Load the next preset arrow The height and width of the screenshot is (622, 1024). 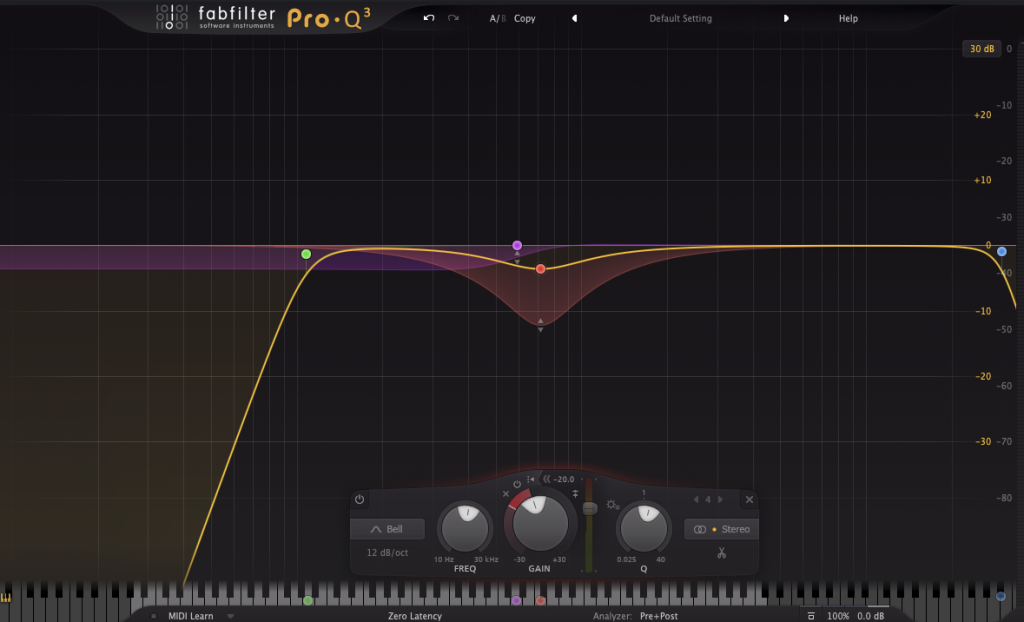click(x=786, y=18)
